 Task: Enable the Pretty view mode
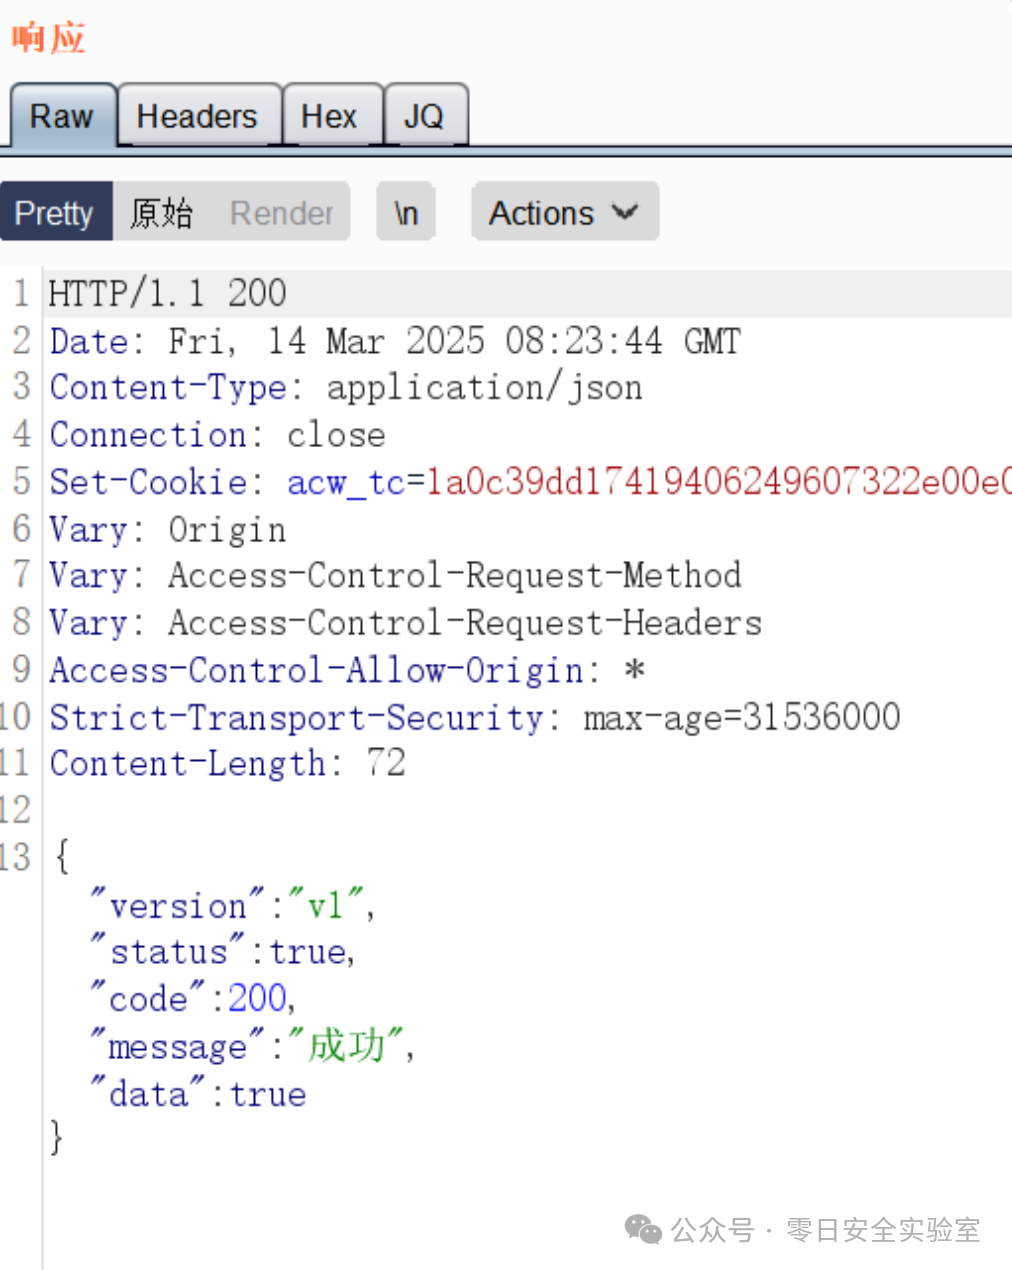click(x=55, y=213)
